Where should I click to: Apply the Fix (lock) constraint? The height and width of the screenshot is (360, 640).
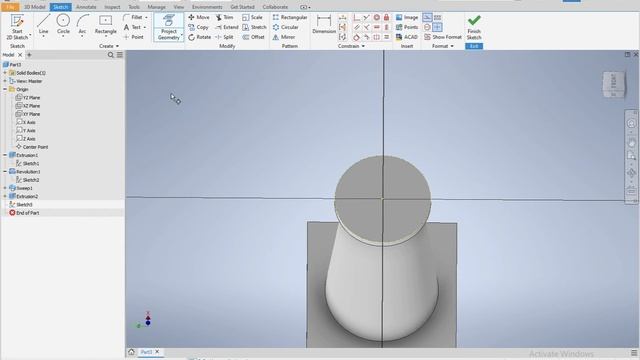tap(386, 18)
